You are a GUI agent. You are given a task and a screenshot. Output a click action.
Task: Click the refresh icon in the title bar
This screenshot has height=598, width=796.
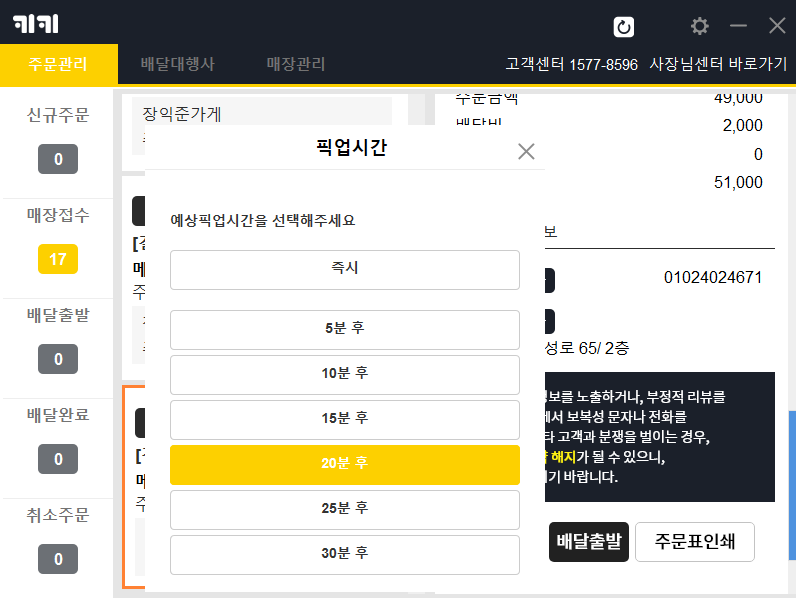(x=623, y=27)
